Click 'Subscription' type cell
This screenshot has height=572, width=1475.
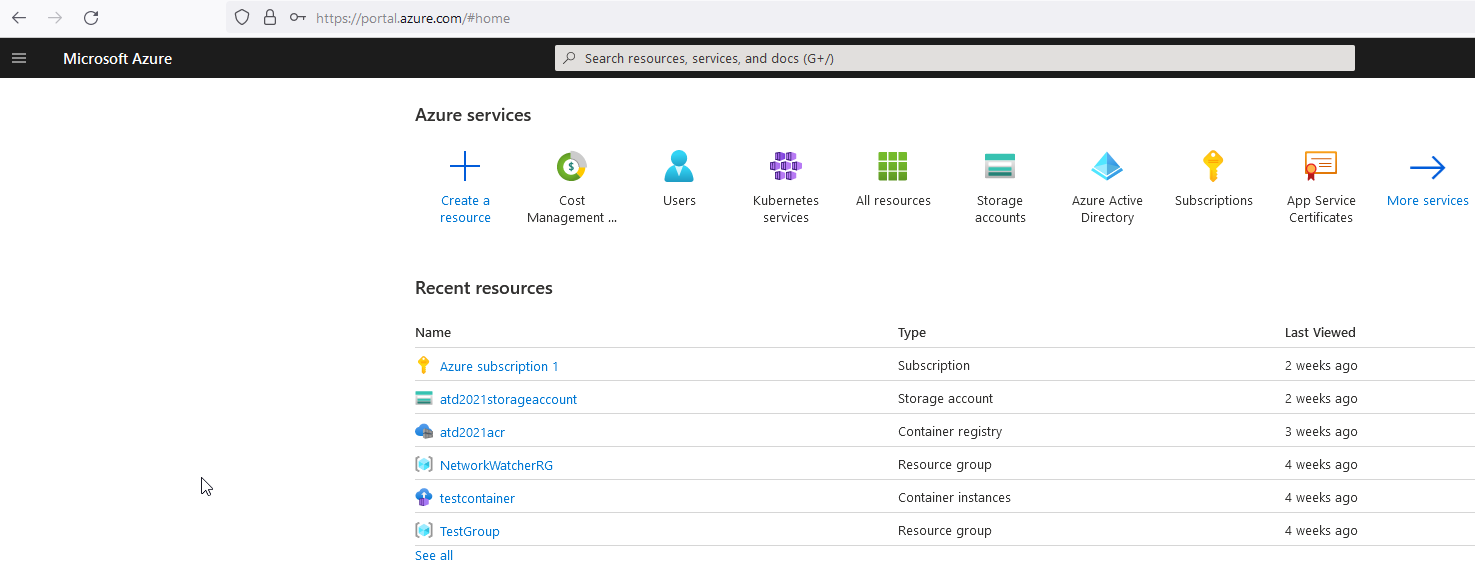tap(934, 365)
